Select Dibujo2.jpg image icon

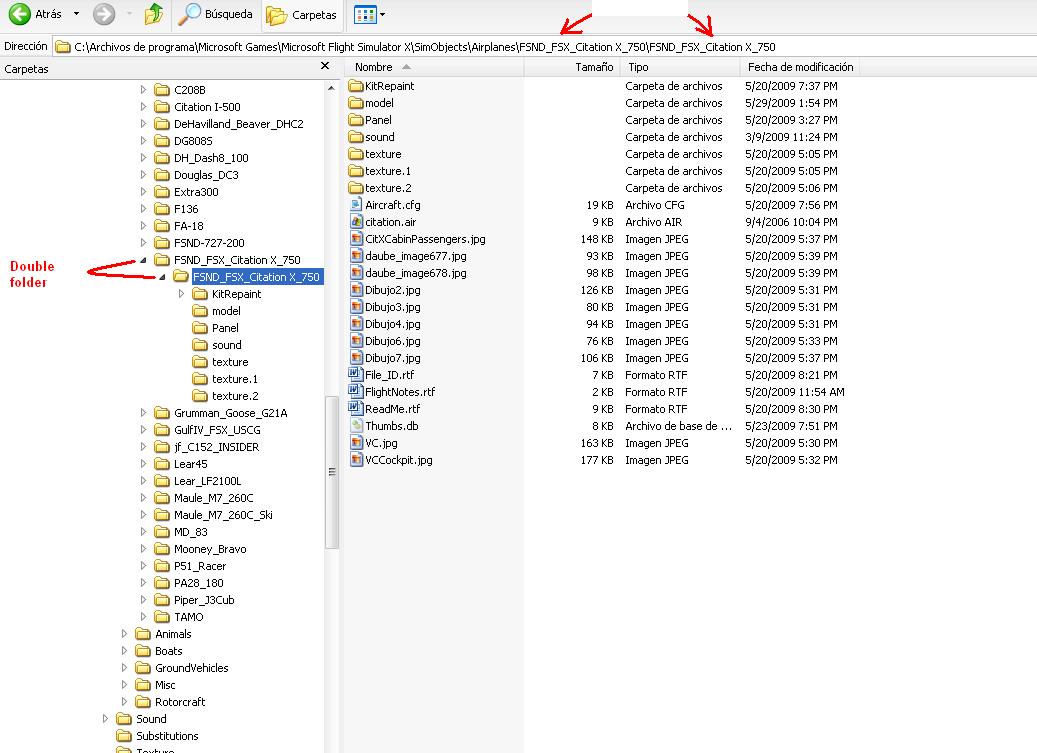coord(356,290)
